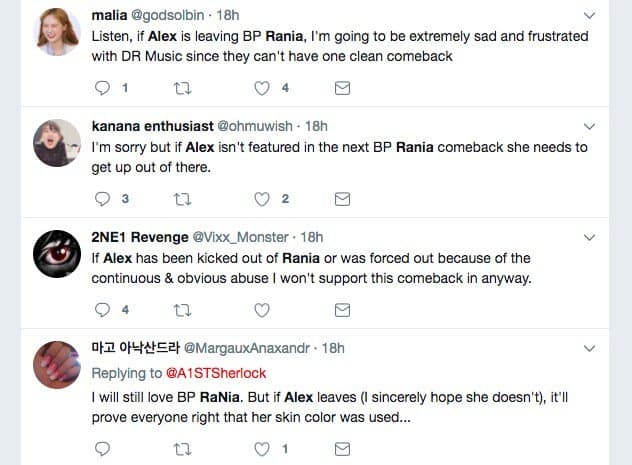This screenshot has width=632, height=465.
Task: Open more options on malia's tweet
Action: (x=589, y=16)
